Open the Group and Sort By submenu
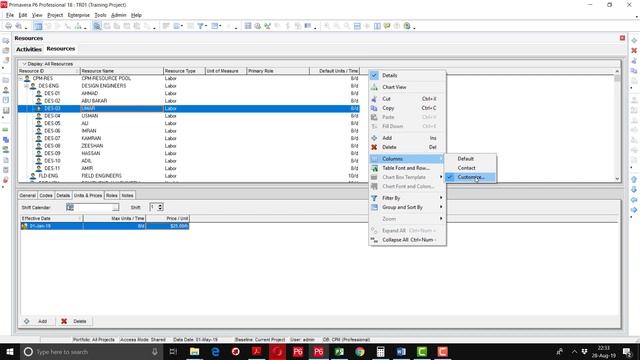 [407, 207]
